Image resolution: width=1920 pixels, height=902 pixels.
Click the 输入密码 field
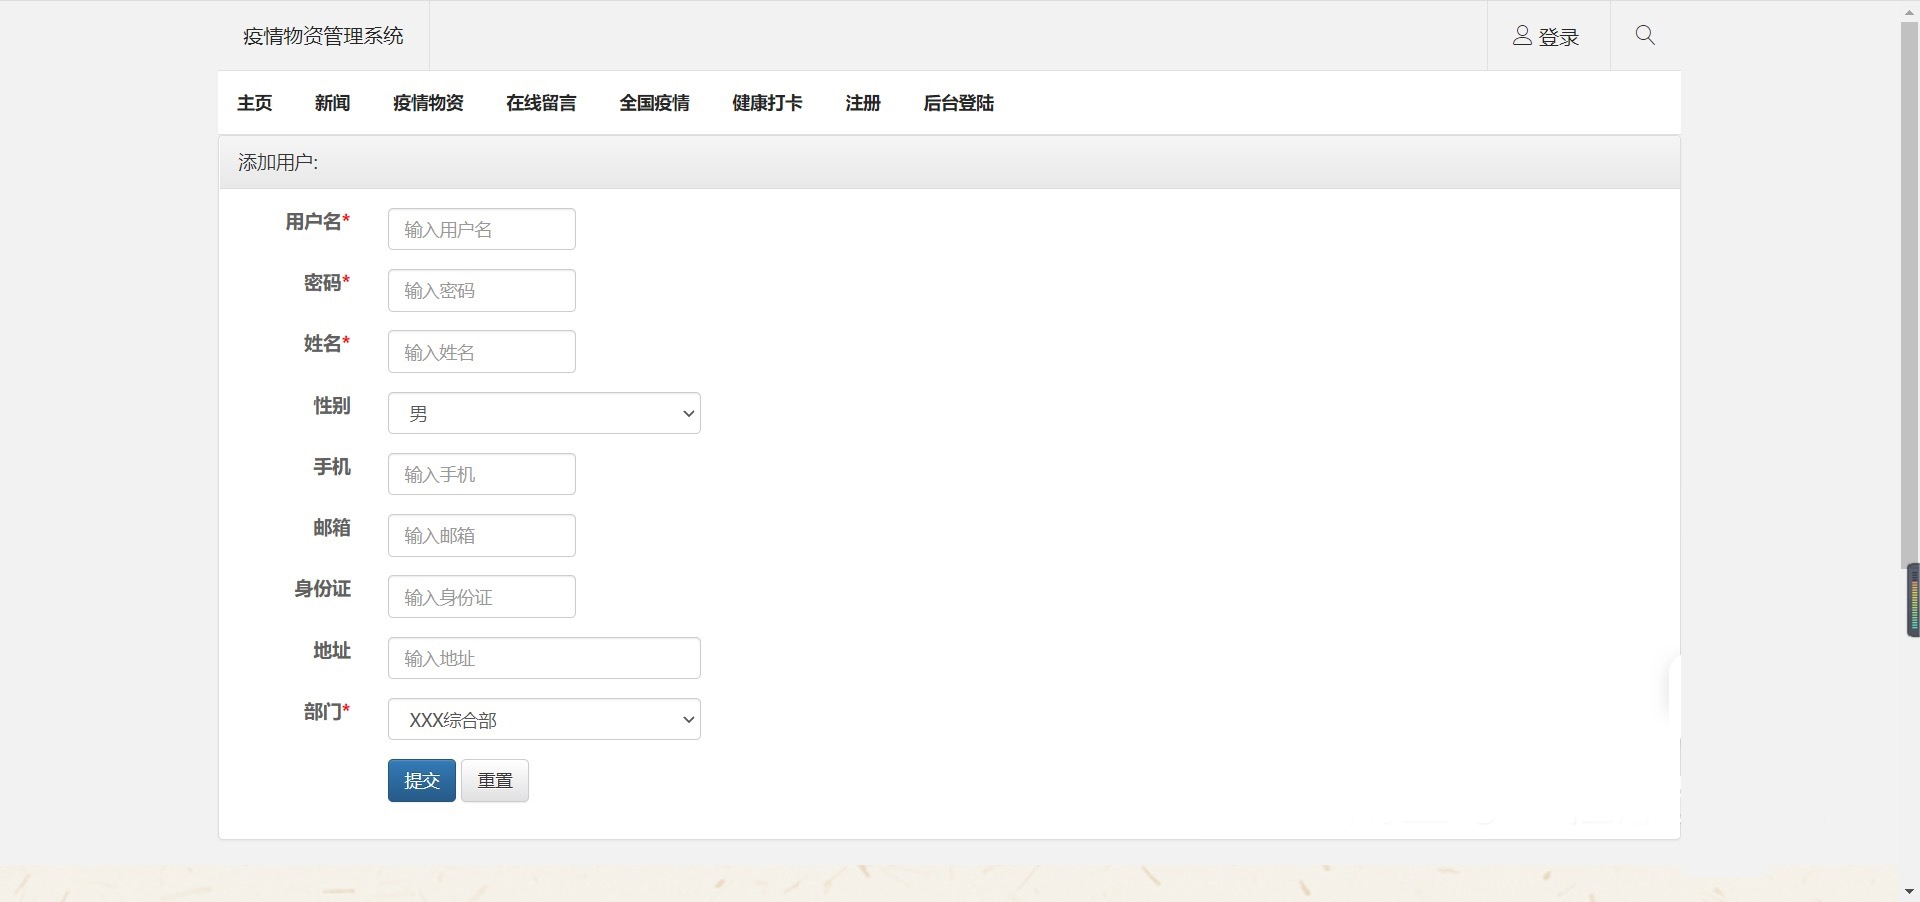pyautogui.click(x=482, y=290)
